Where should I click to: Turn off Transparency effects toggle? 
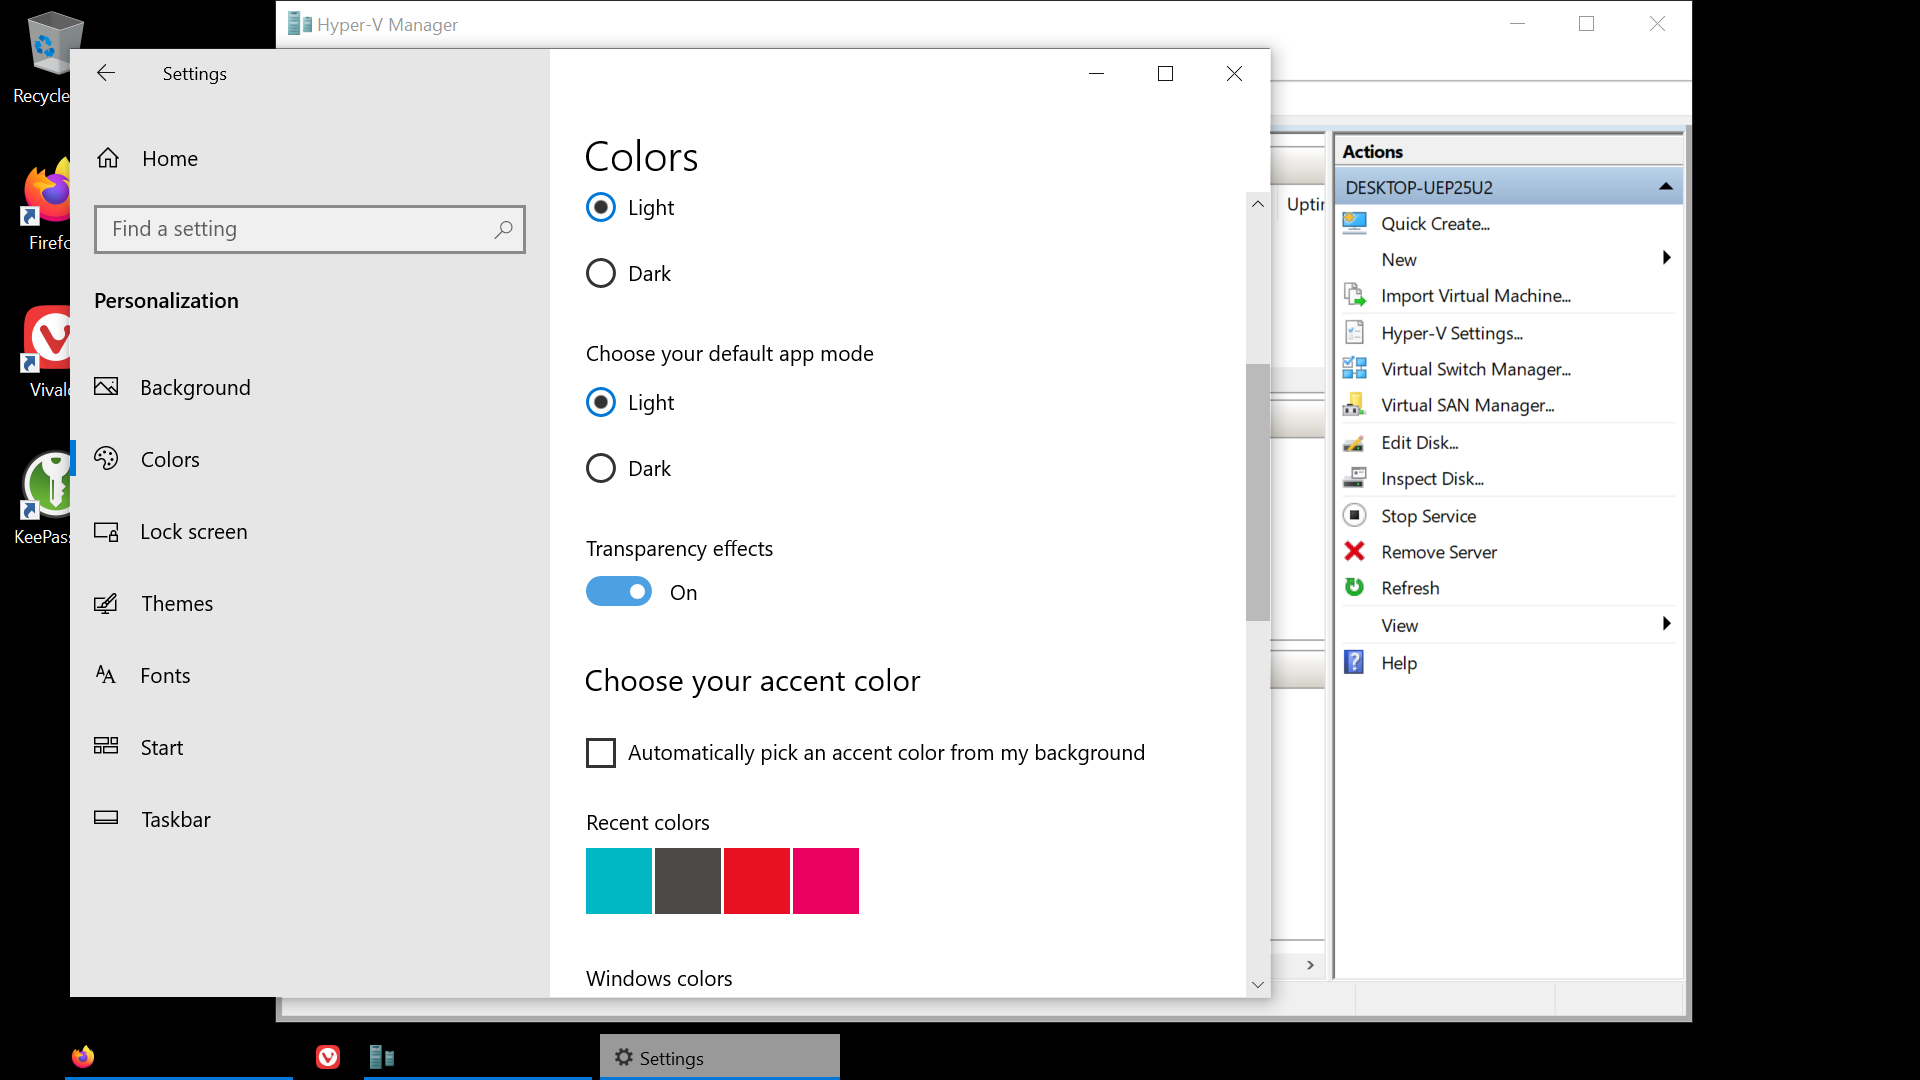[x=619, y=592]
